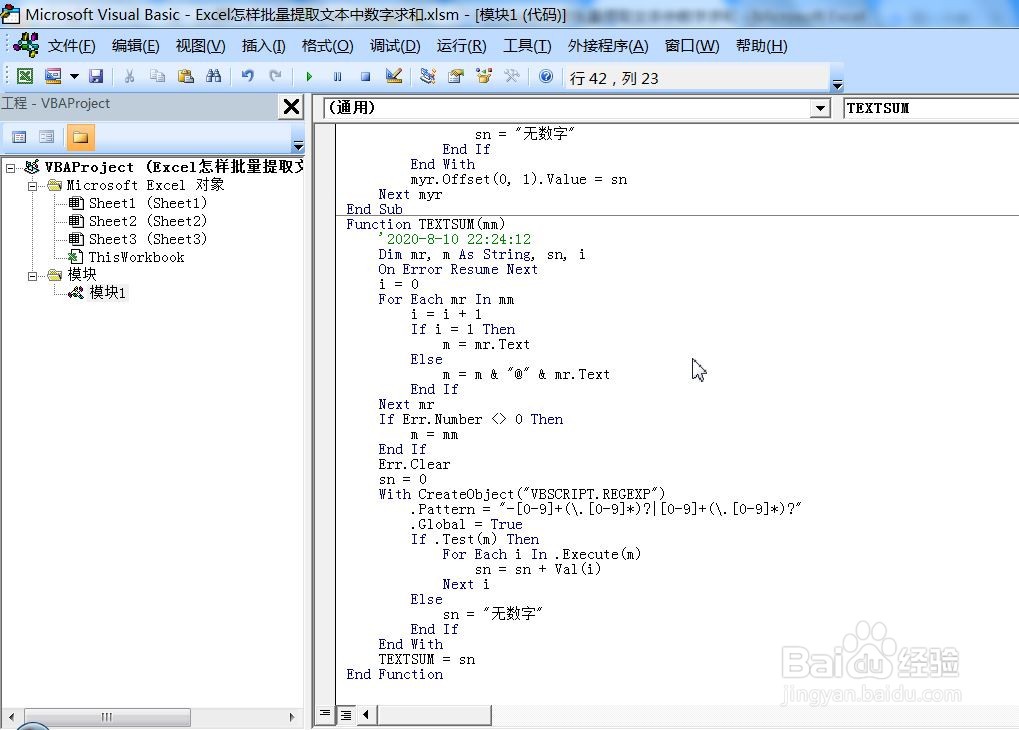Click the End Function code line
The image size is (1019, 730).
(x=394, y=675)
